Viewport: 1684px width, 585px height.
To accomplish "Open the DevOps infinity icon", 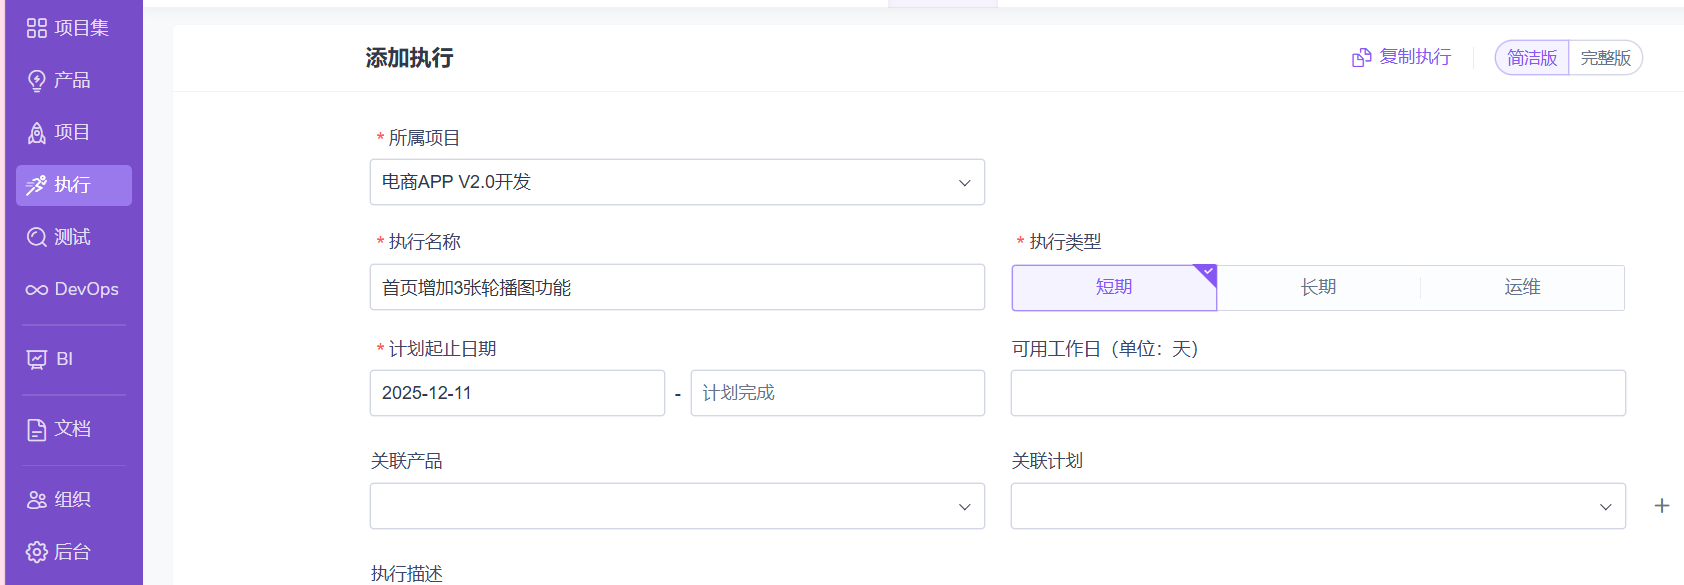I will tap(37, 290).
